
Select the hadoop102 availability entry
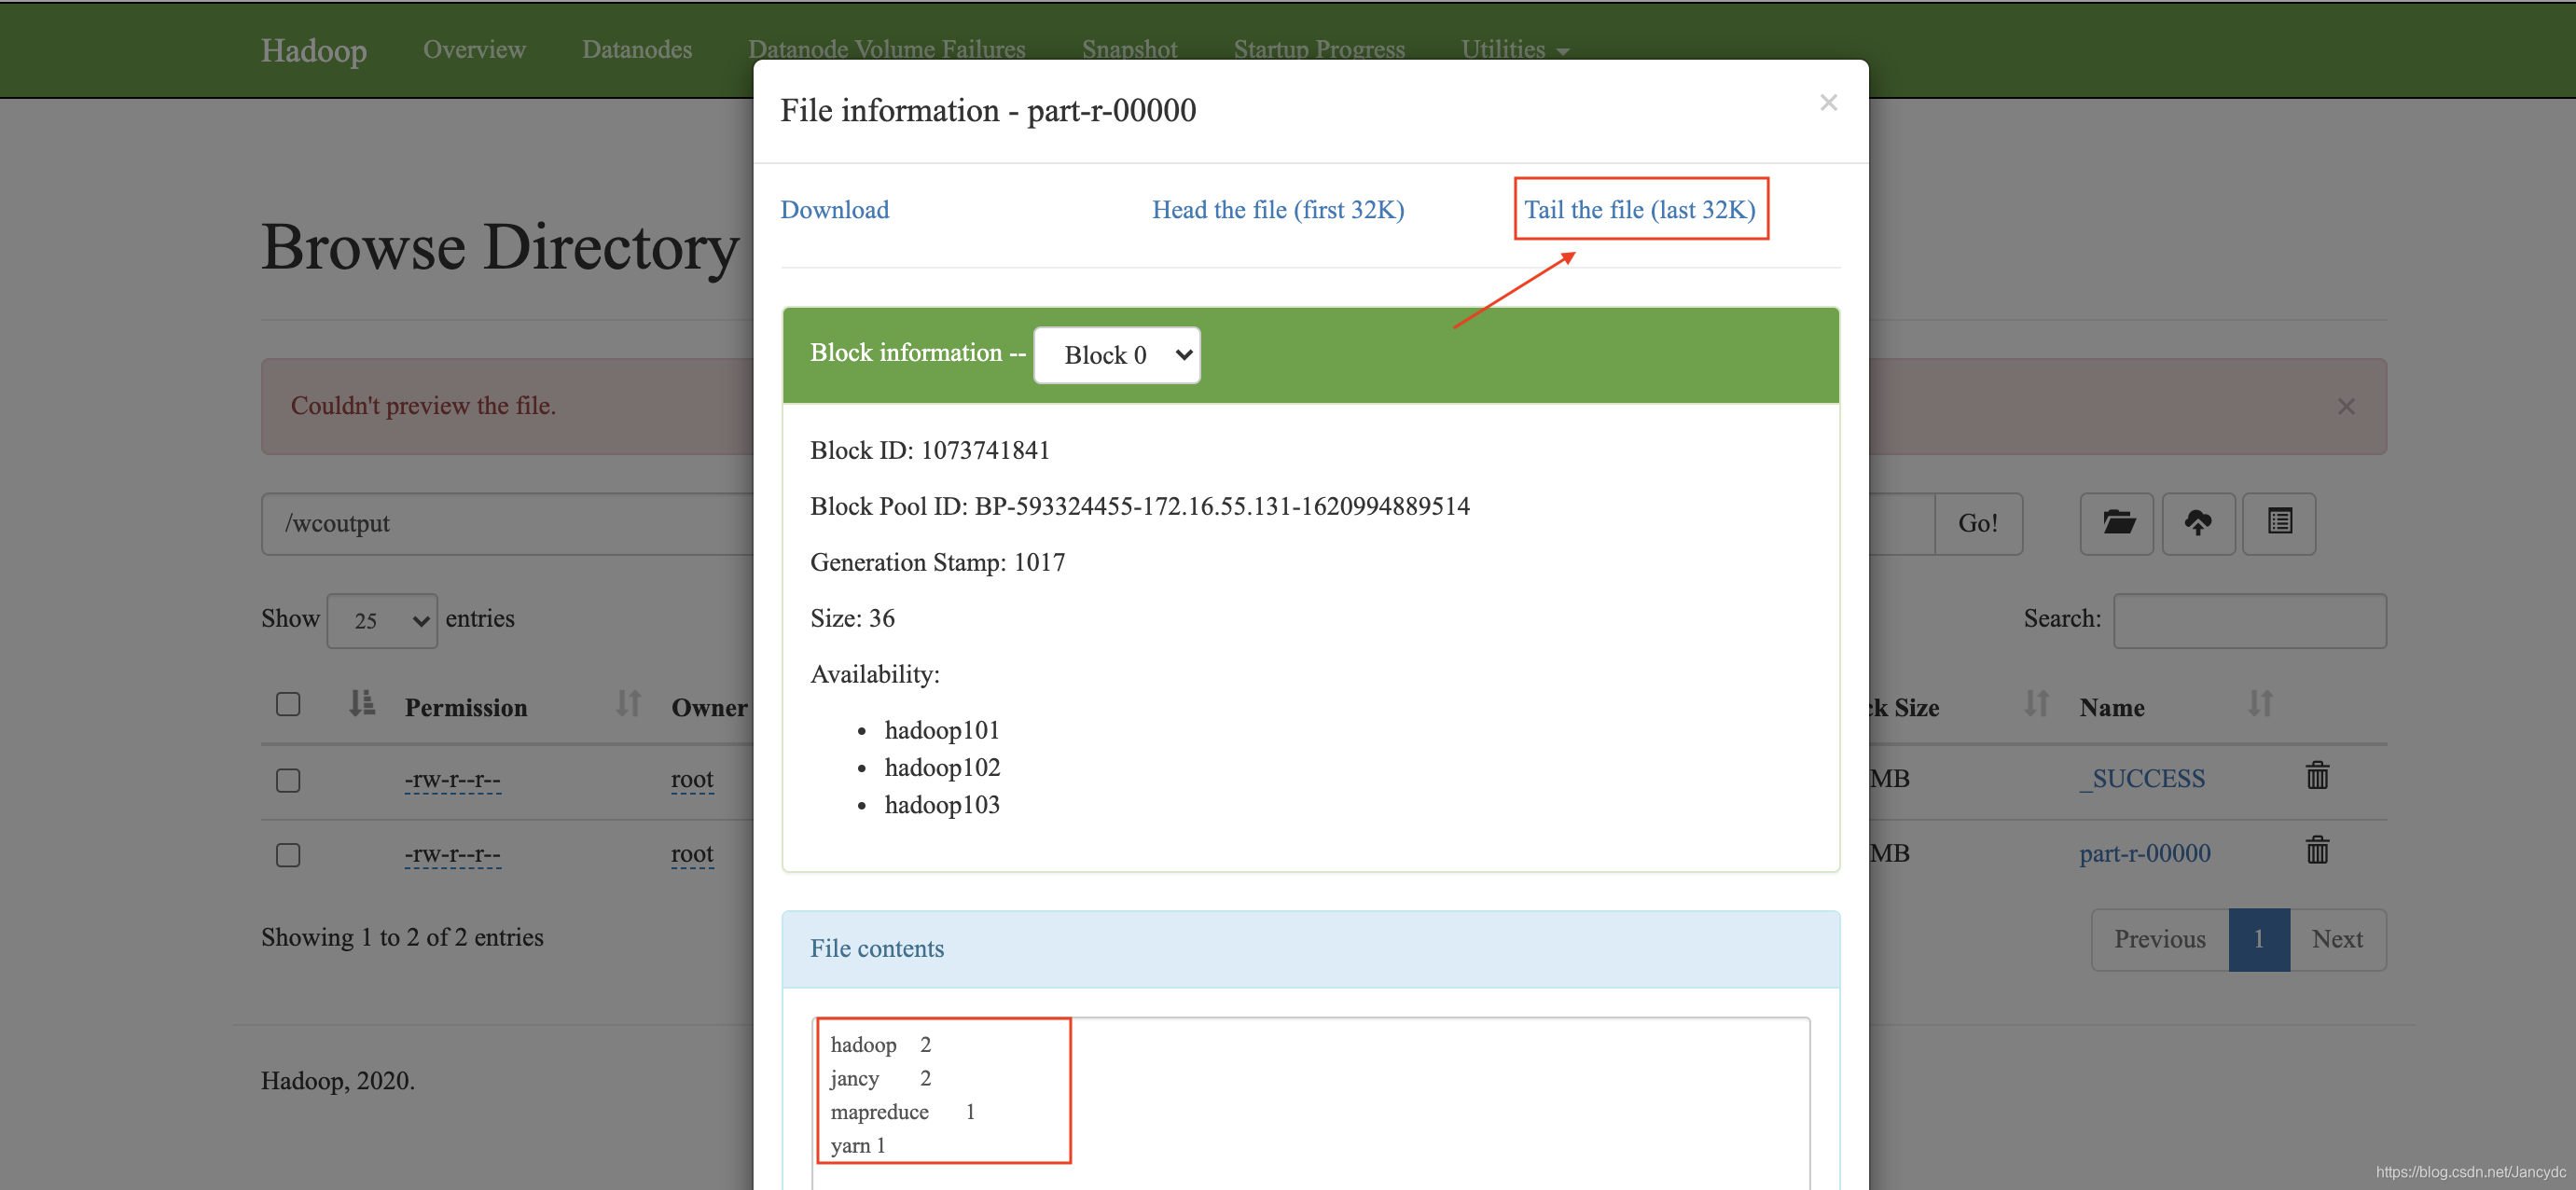click(942, 768)
